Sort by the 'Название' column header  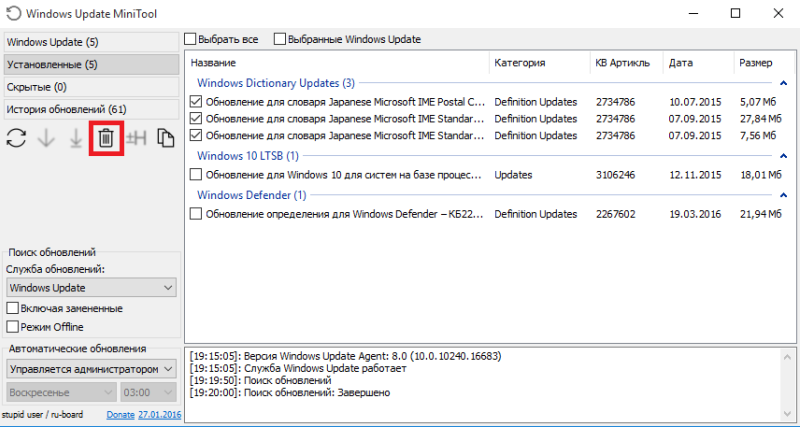337,63
